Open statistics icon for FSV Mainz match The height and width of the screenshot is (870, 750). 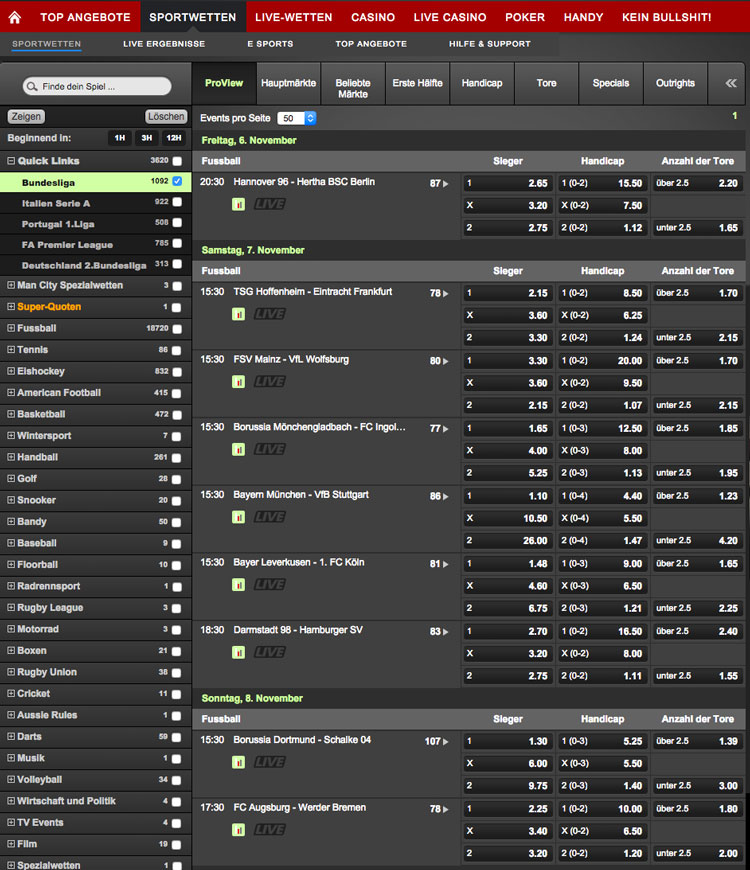tap(239, 382)
